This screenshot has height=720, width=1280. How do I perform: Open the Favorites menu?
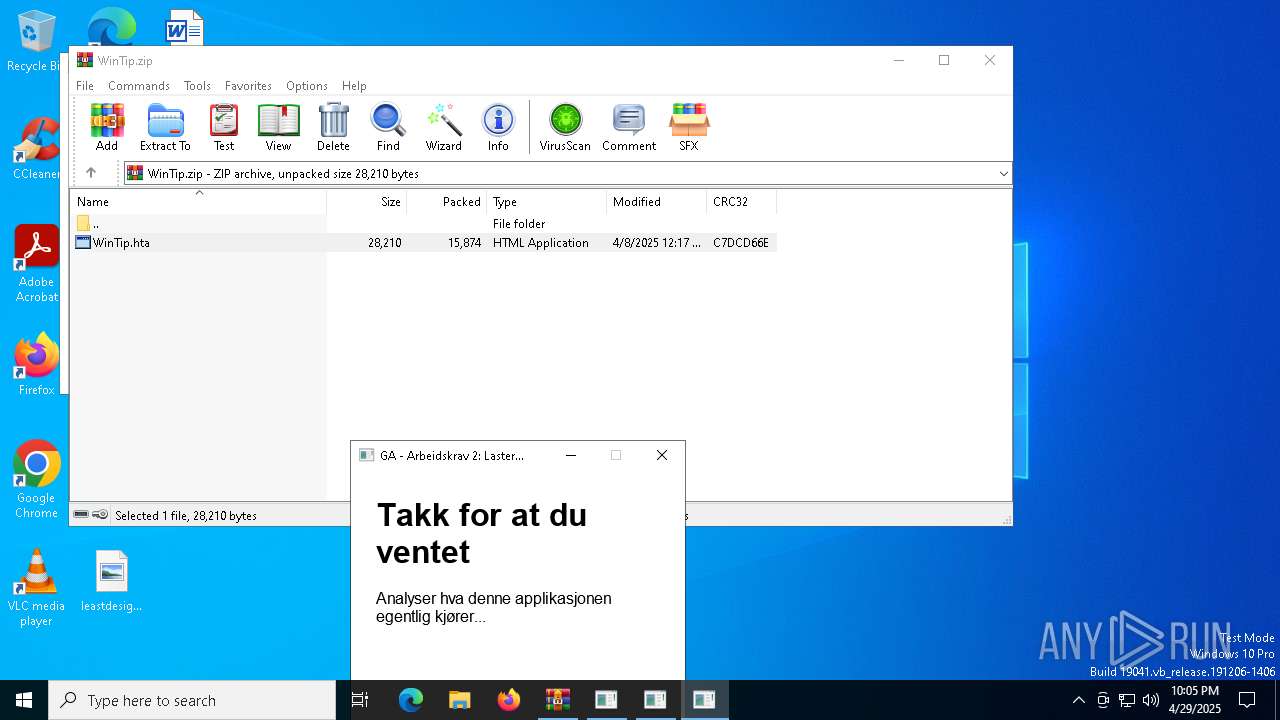point(248,86)
